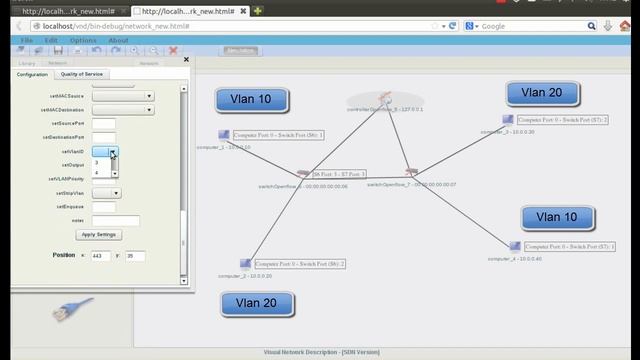Click the browser reload icon
640x360 pixels.
[x=452, y=26]
